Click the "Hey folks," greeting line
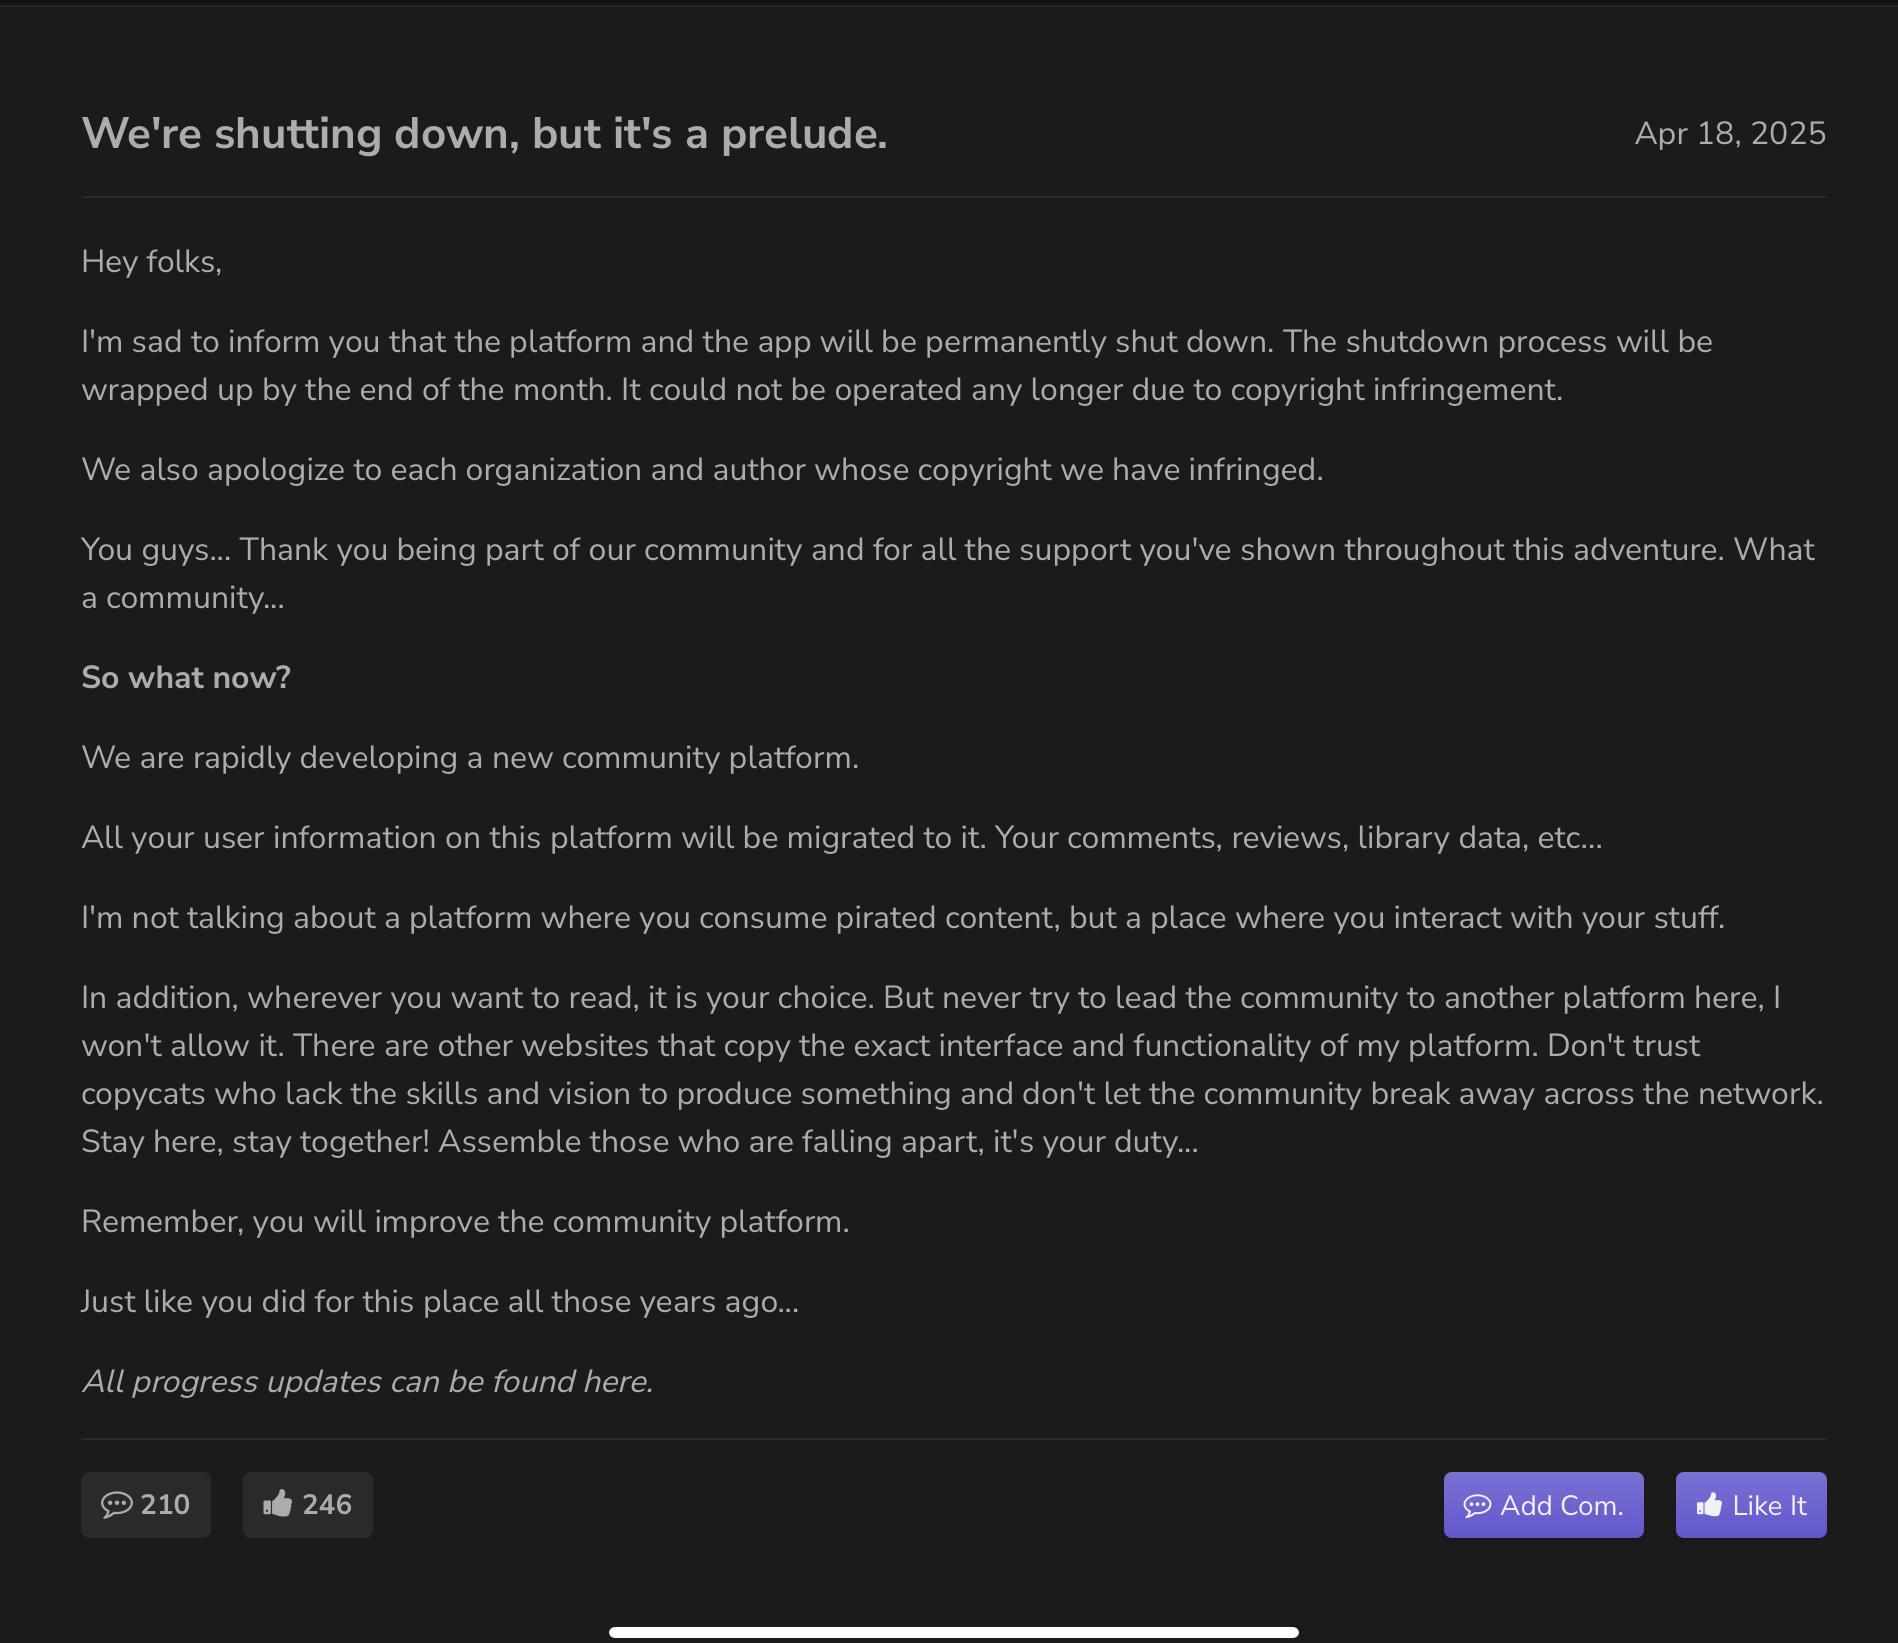The height and width of the screenshot is (1643, 1898). (x=151, y=261)
